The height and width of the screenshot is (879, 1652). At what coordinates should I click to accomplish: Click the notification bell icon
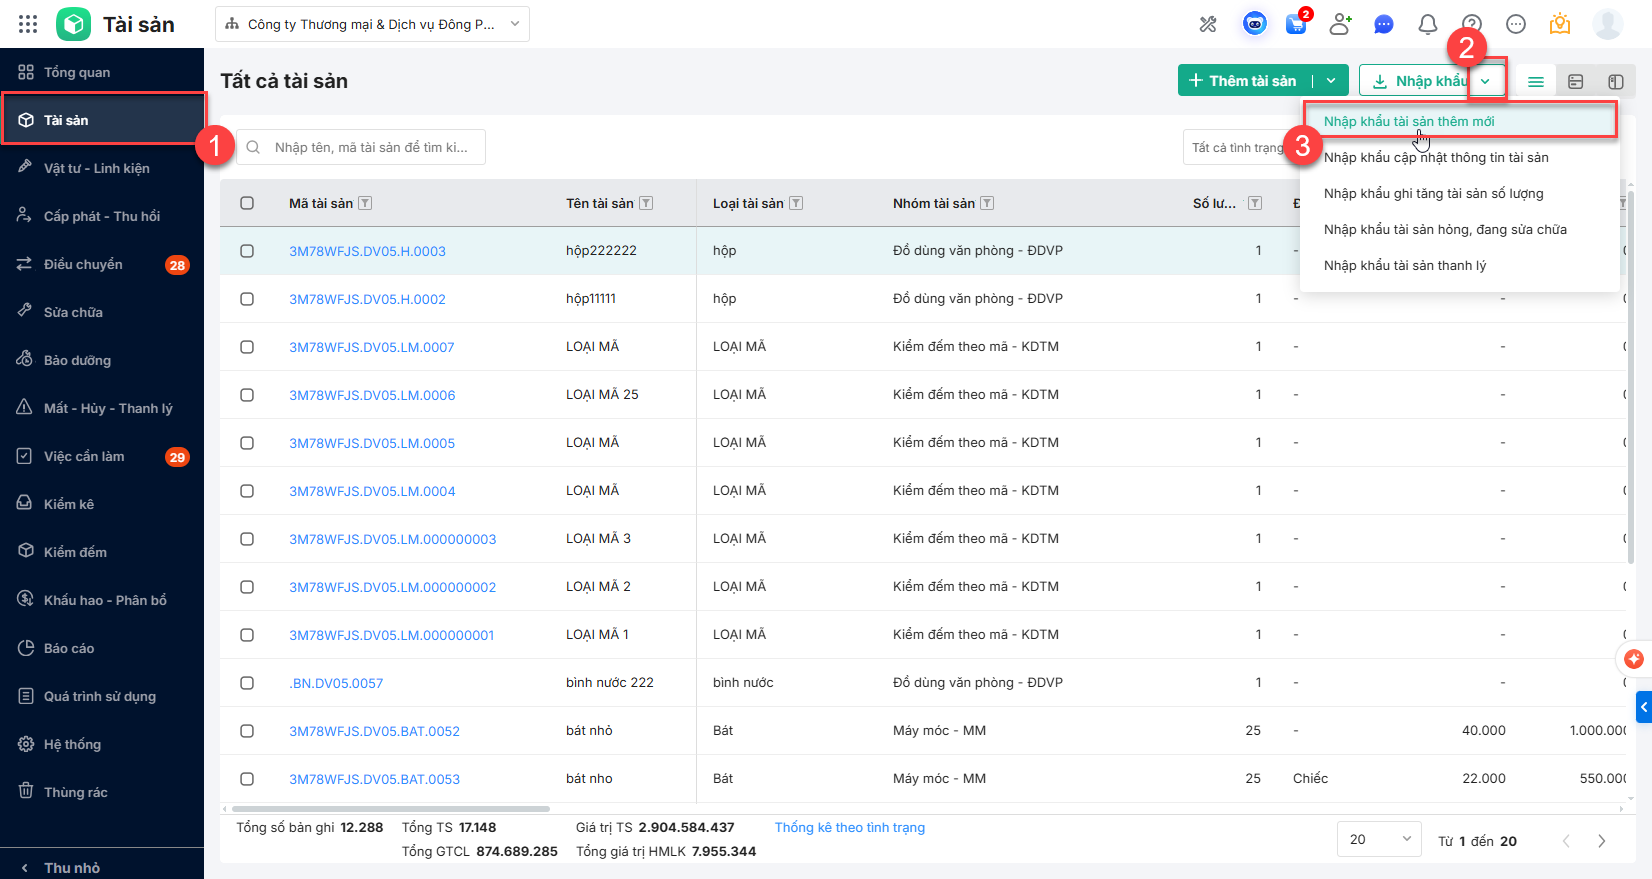click(x=1427, y=24)
